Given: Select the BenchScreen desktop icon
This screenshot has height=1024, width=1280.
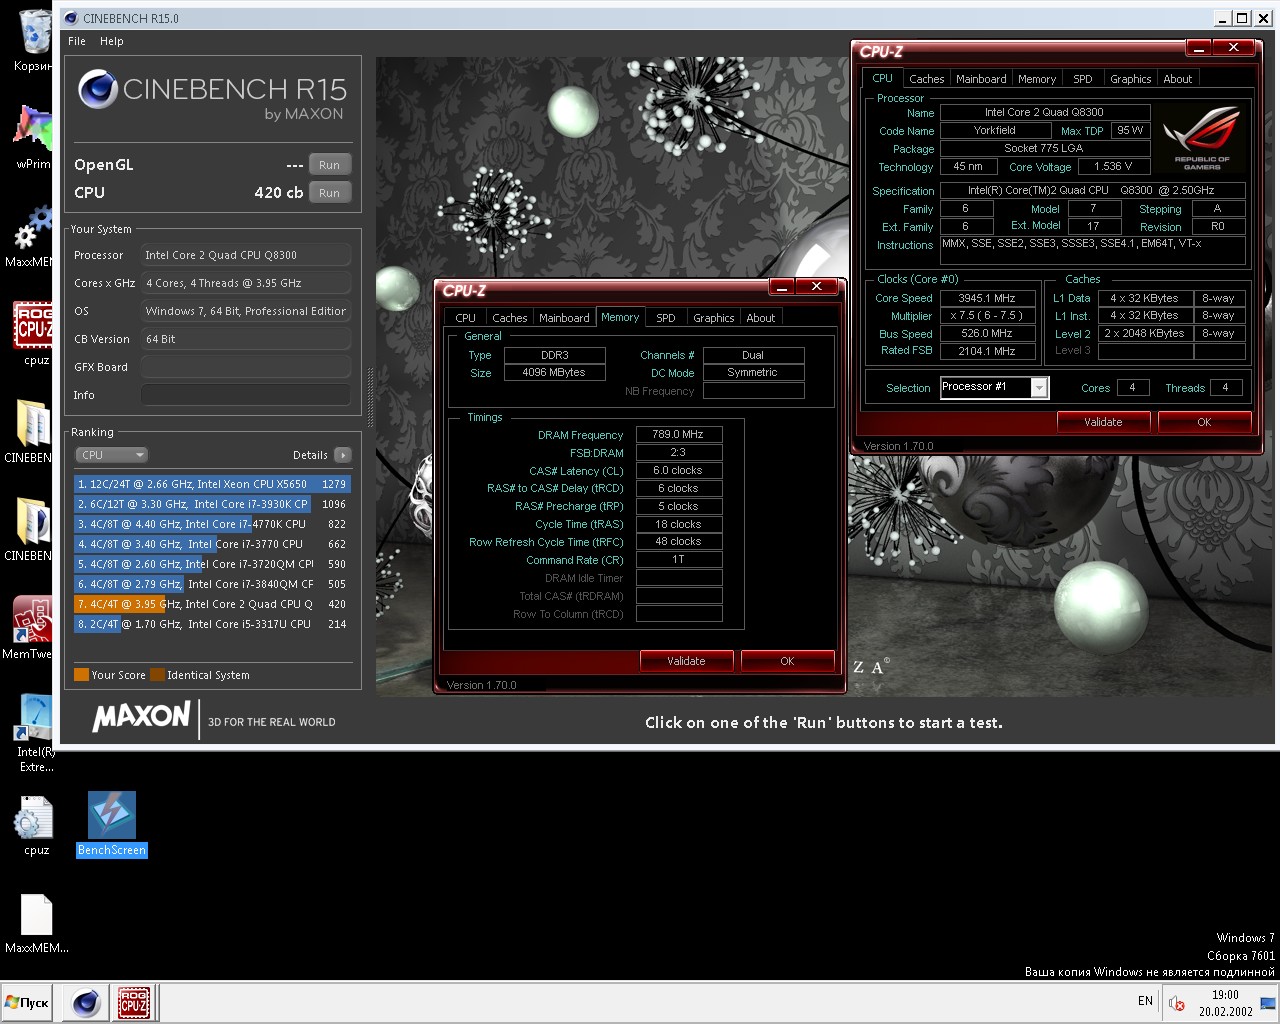Looking at the screenshot, I should coord(112,824).
